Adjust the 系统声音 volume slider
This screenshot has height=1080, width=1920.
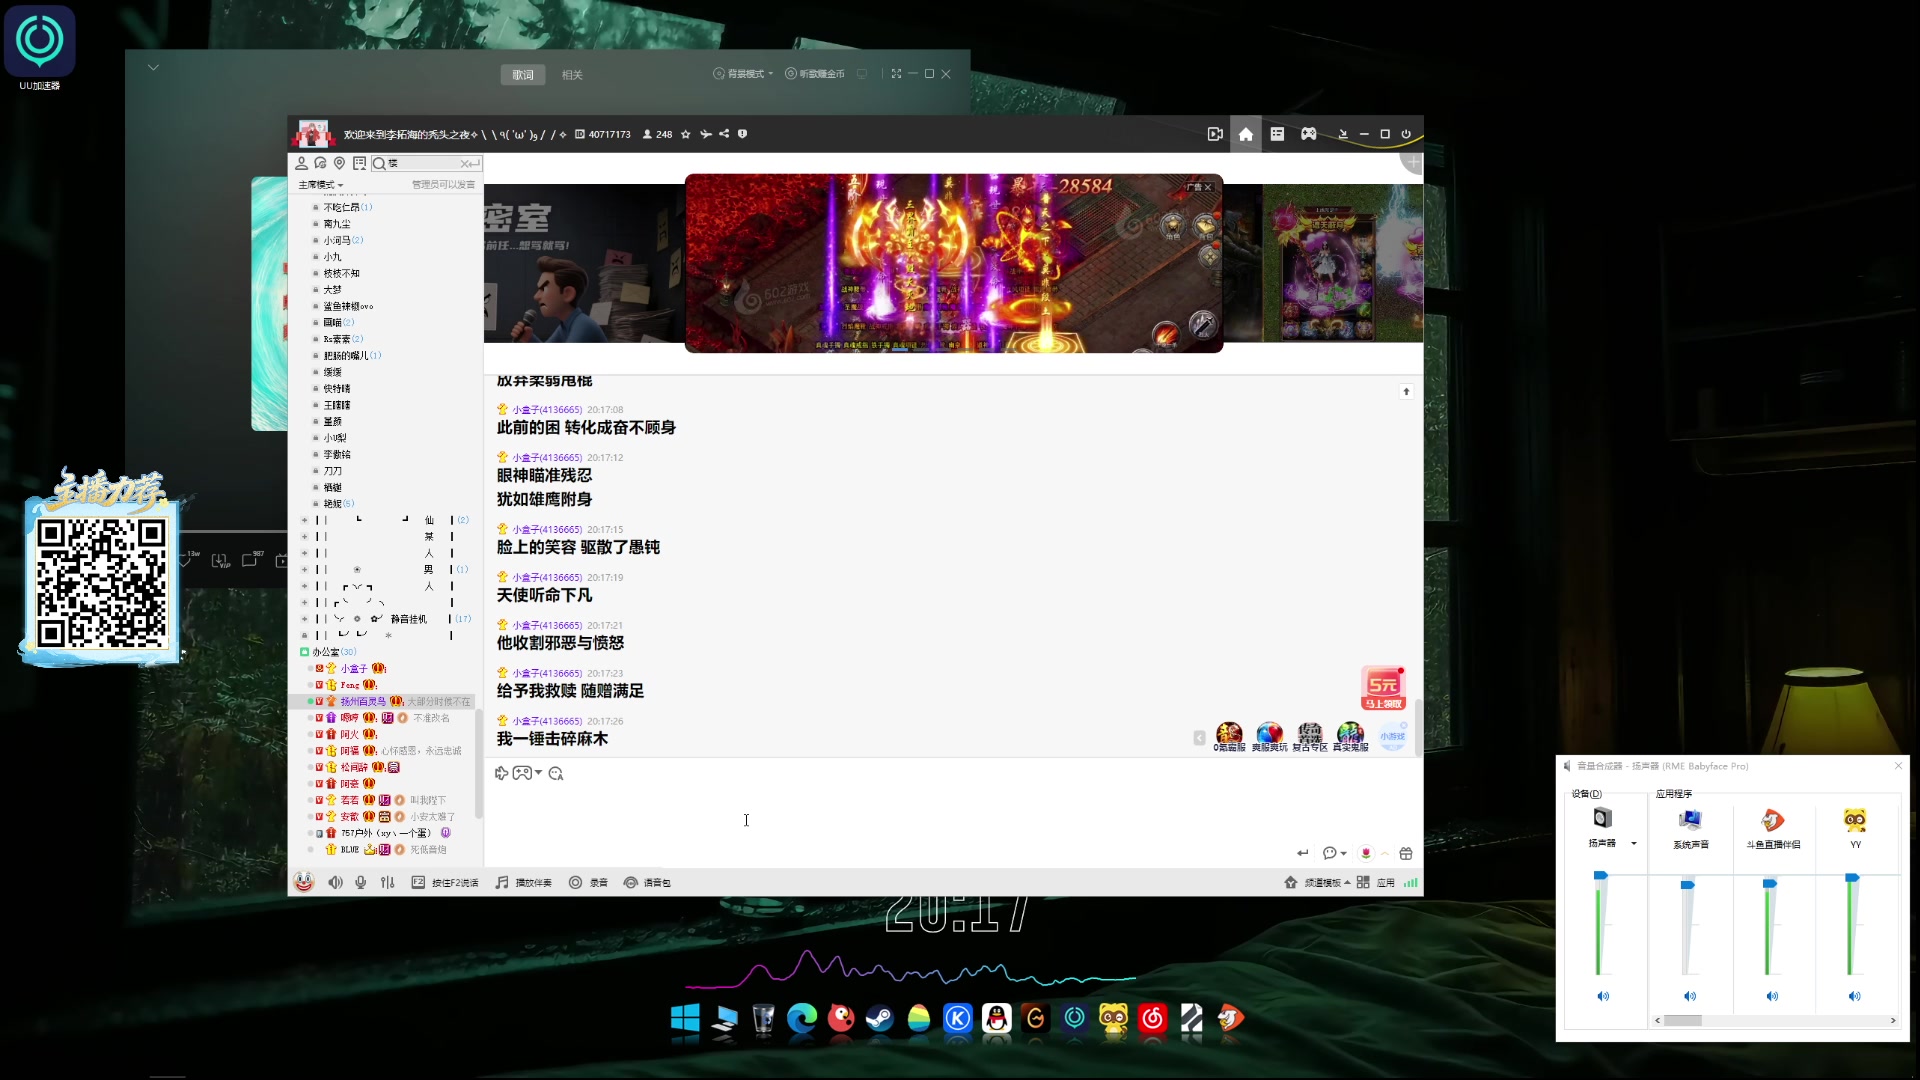[x=1687, y=885]
